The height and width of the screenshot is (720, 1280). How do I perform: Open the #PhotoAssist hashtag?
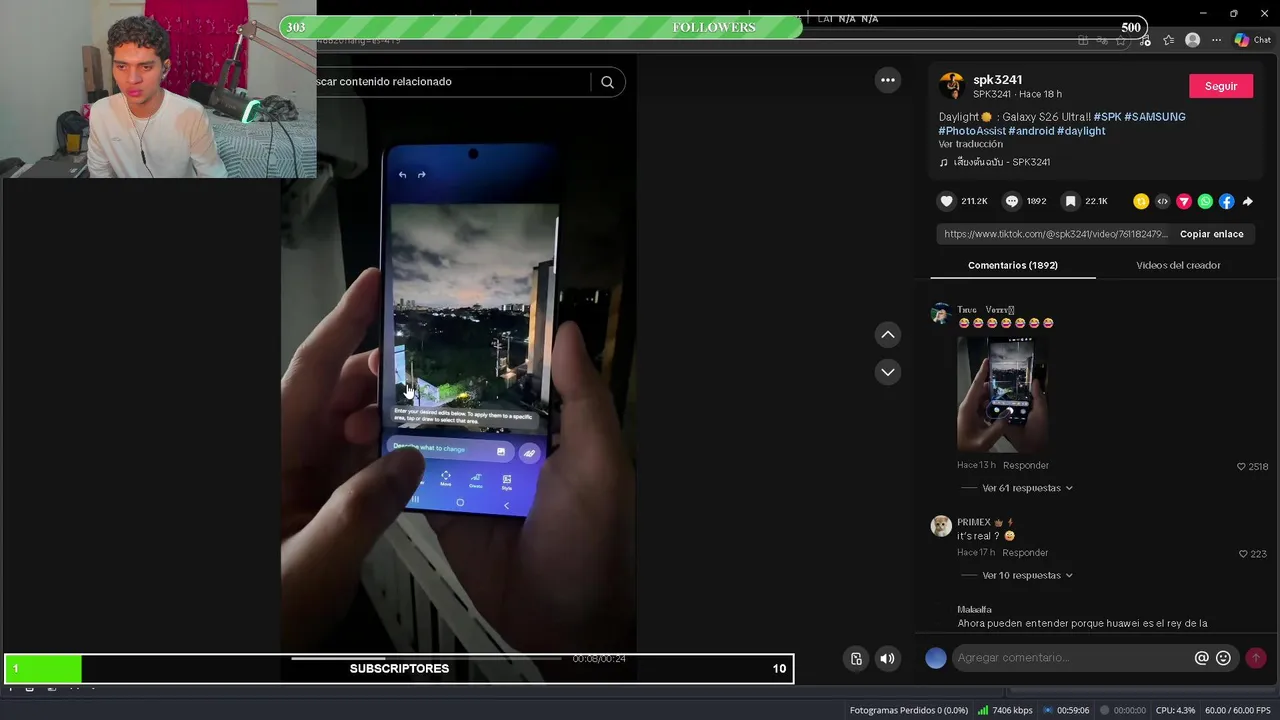[972, 131]
